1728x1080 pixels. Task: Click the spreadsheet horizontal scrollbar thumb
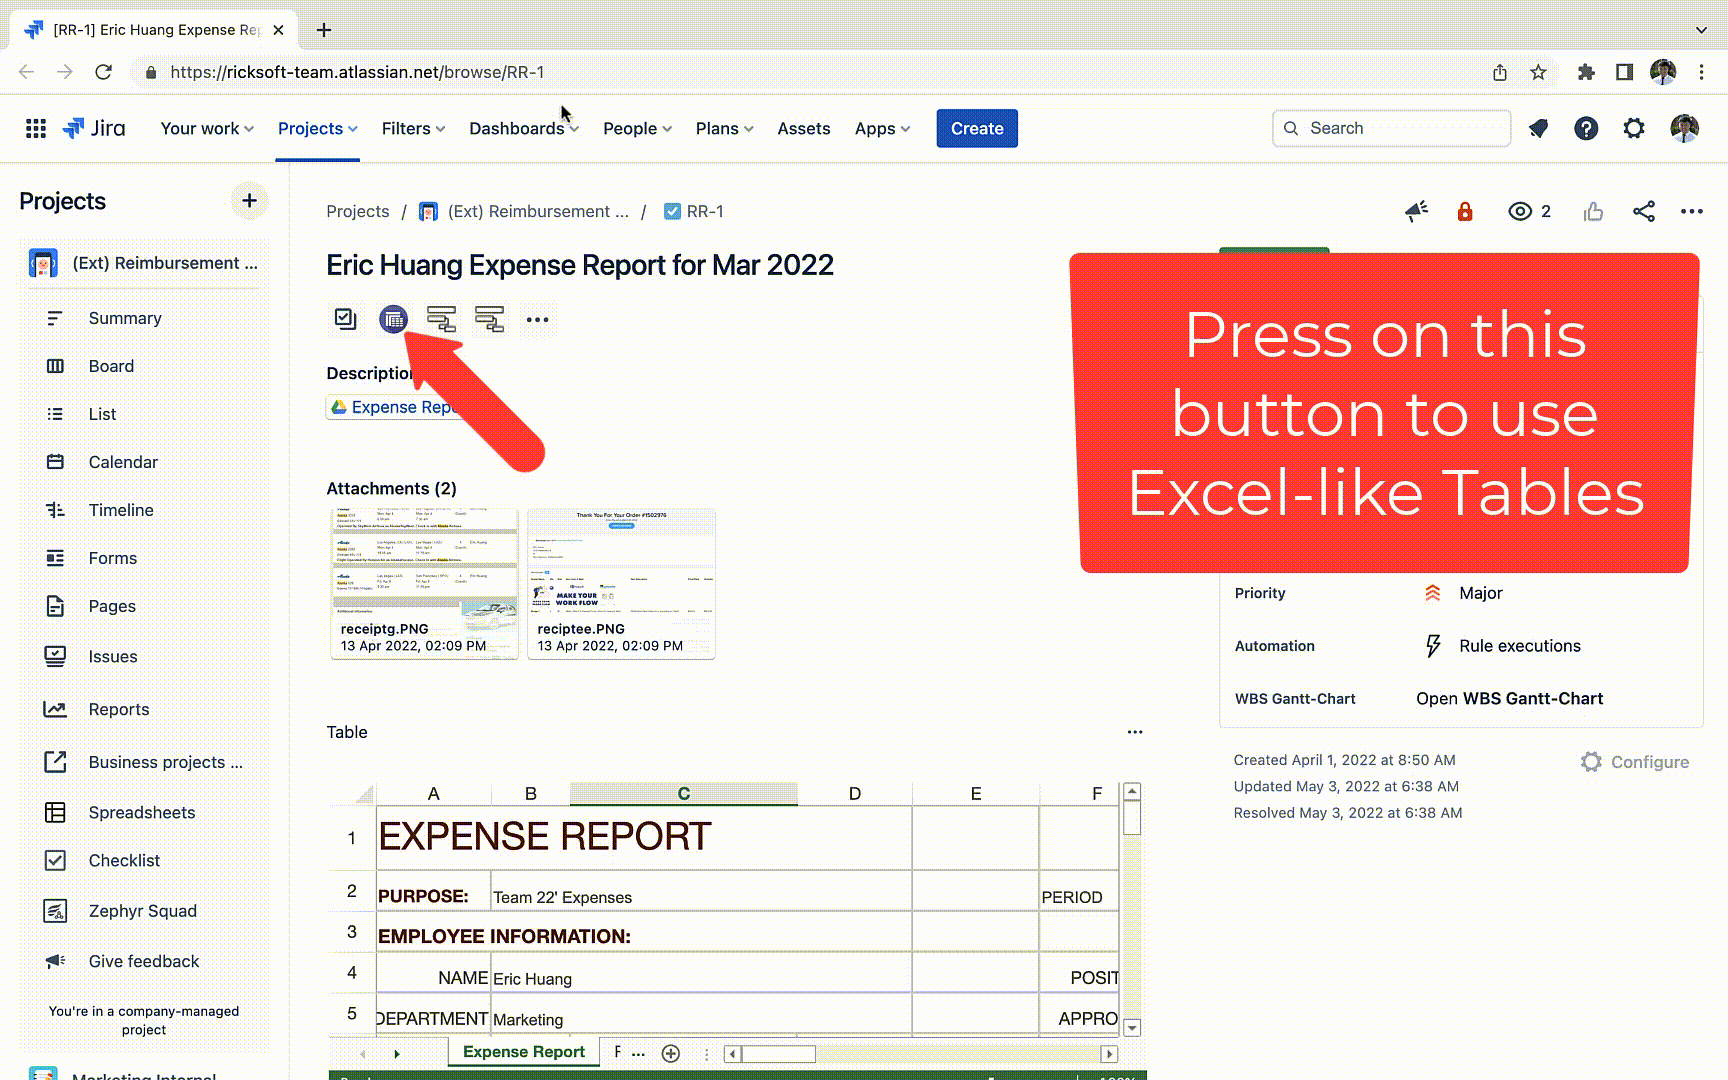tap(779, 1053)
